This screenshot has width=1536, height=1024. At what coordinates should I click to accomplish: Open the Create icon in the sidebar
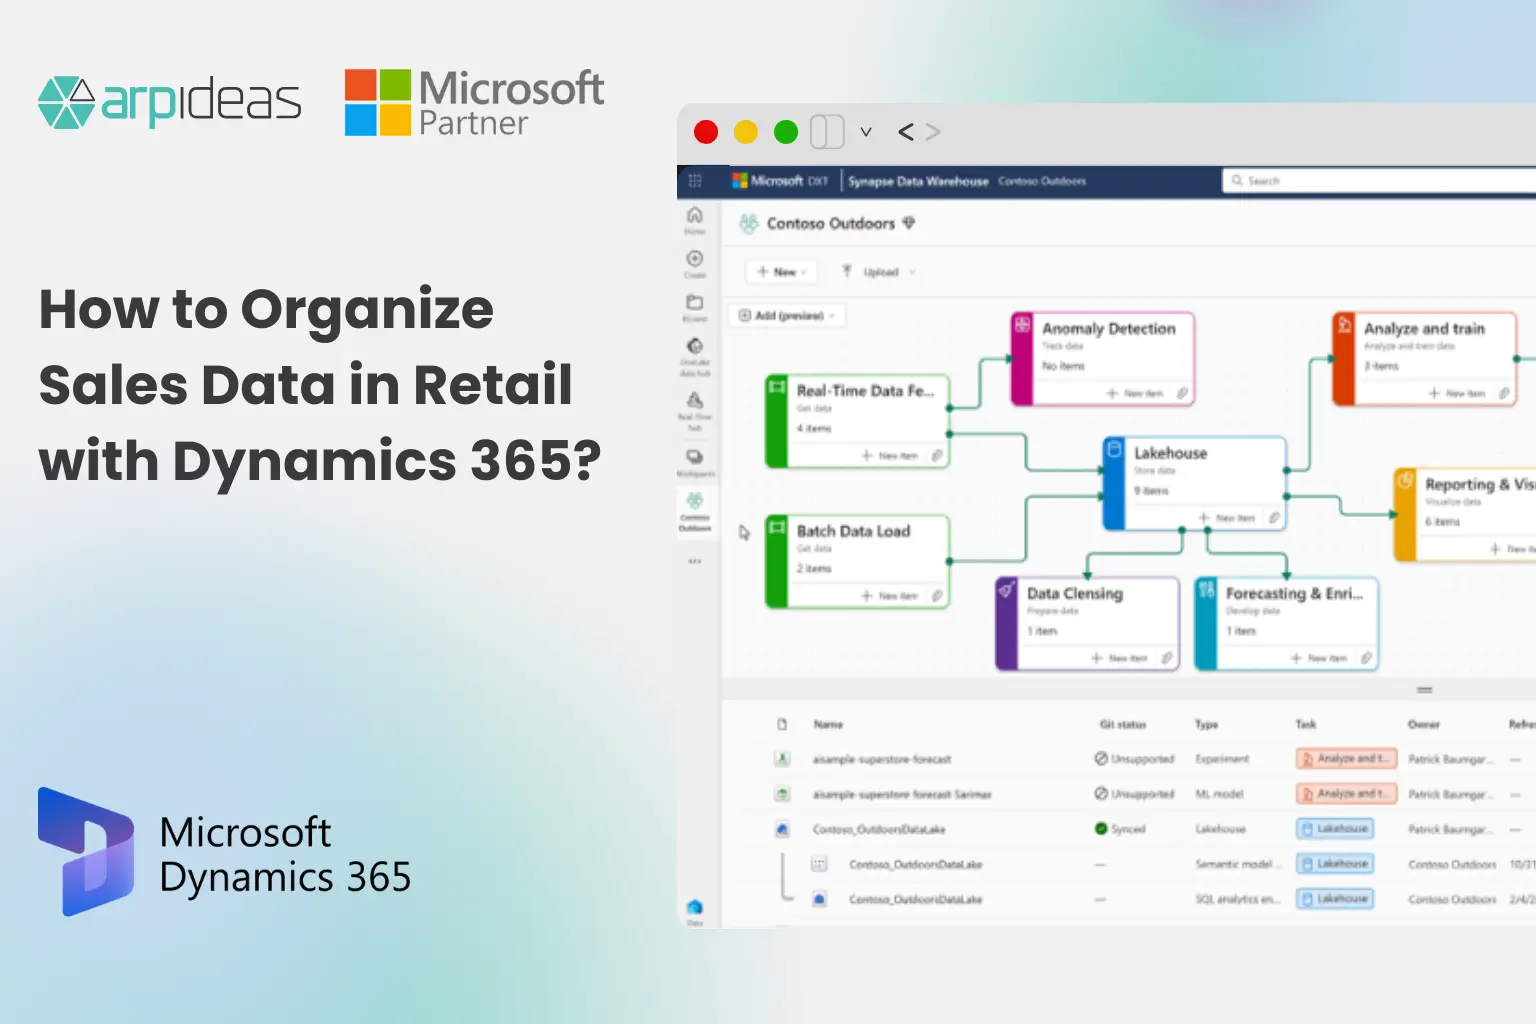694,258
